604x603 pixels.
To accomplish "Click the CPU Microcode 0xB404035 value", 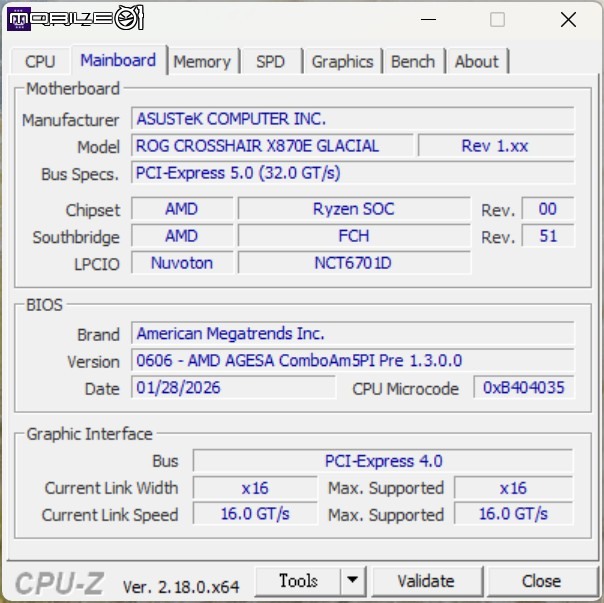I will (524, 387).
